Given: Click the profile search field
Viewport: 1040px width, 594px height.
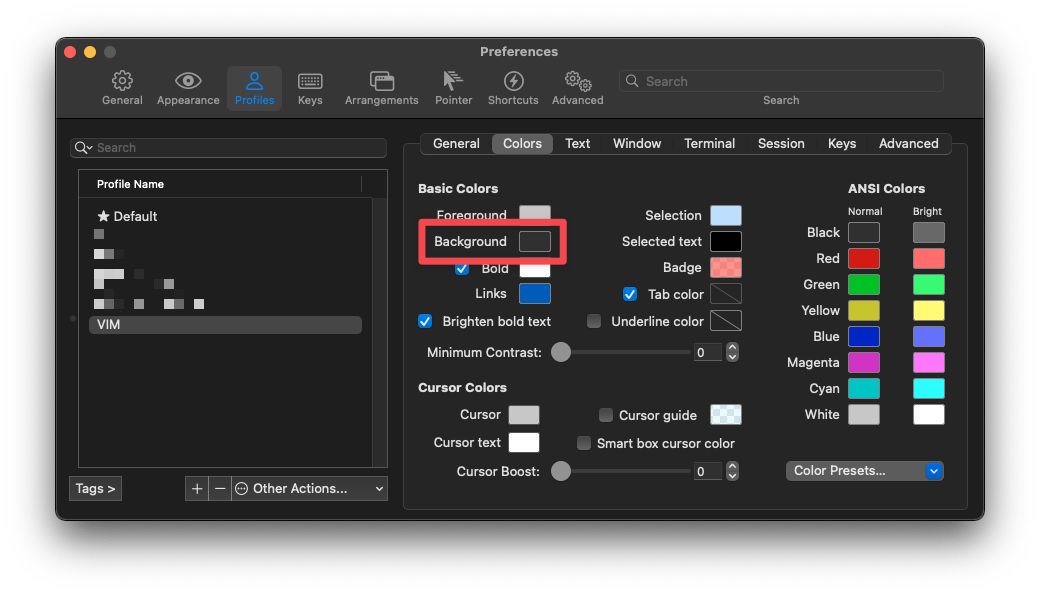Looking at the screenshot, I should 236,148.
